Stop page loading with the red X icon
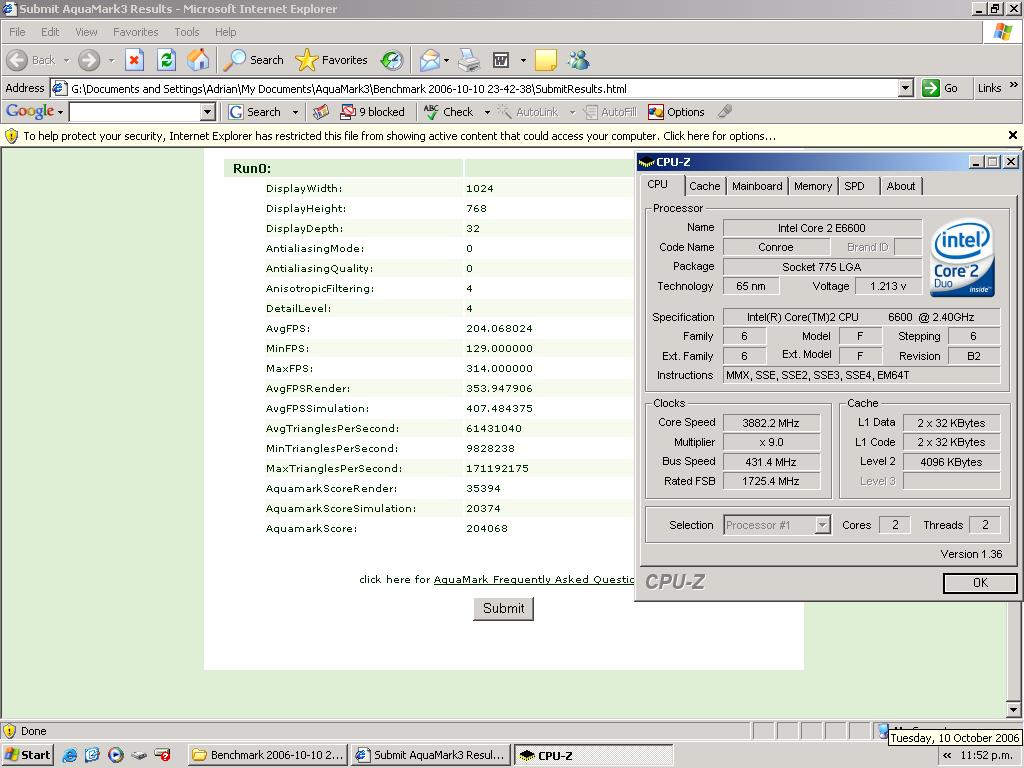Screen dimensions: 1024x768 pyautogui.click(x=134, y=60)
